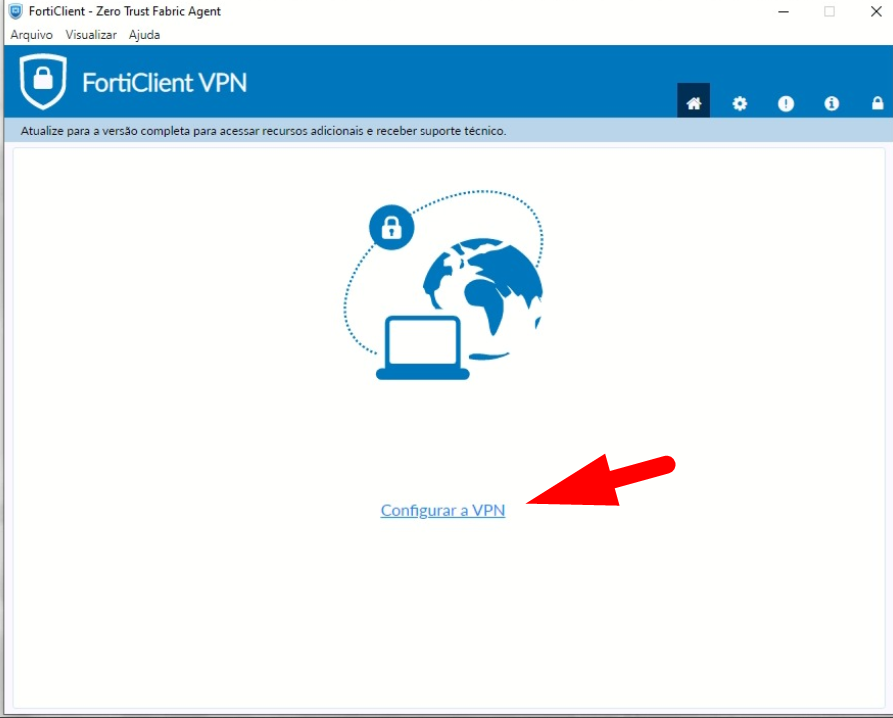The height and width of the screenshot is (718, 893).
Task: Open the Visualizar menu
Action: click(91, 35)
